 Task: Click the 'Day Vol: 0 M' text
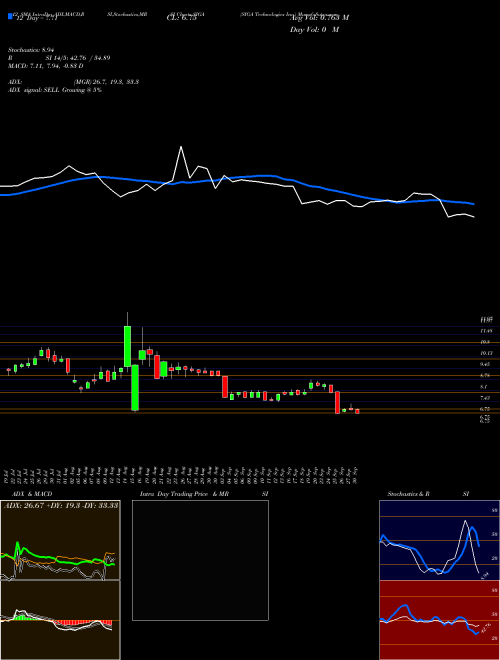click(314, 30)
